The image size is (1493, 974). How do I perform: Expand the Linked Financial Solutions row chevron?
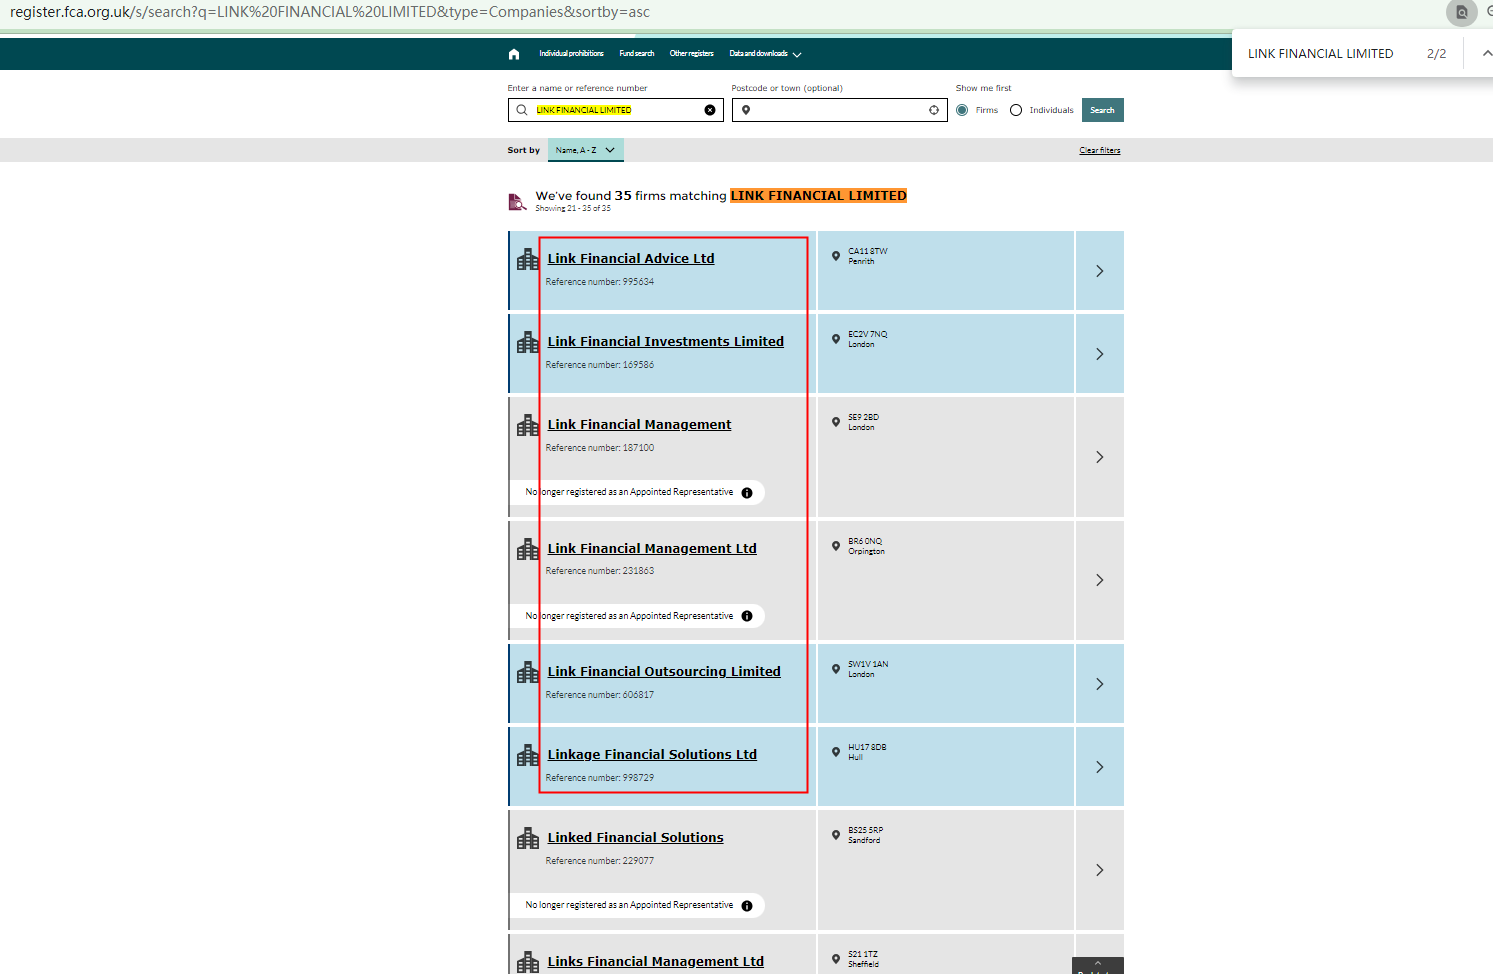coord(1100,870)
